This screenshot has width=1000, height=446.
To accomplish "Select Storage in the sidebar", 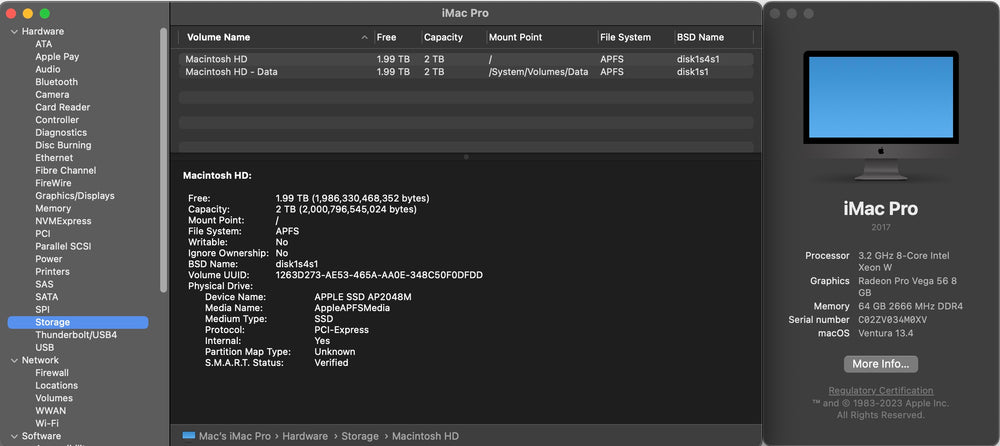I will pyautogui.click(x=78, y=322).
